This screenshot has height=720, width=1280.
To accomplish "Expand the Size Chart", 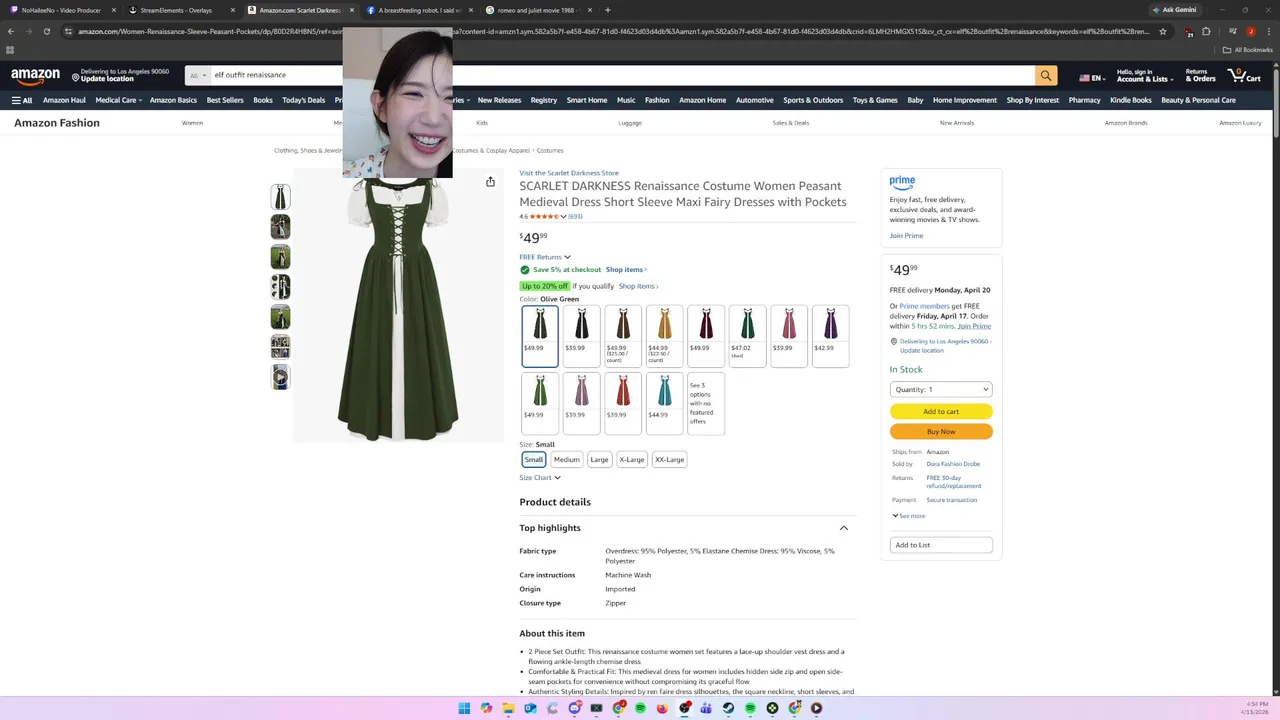I will pos(540,478).
